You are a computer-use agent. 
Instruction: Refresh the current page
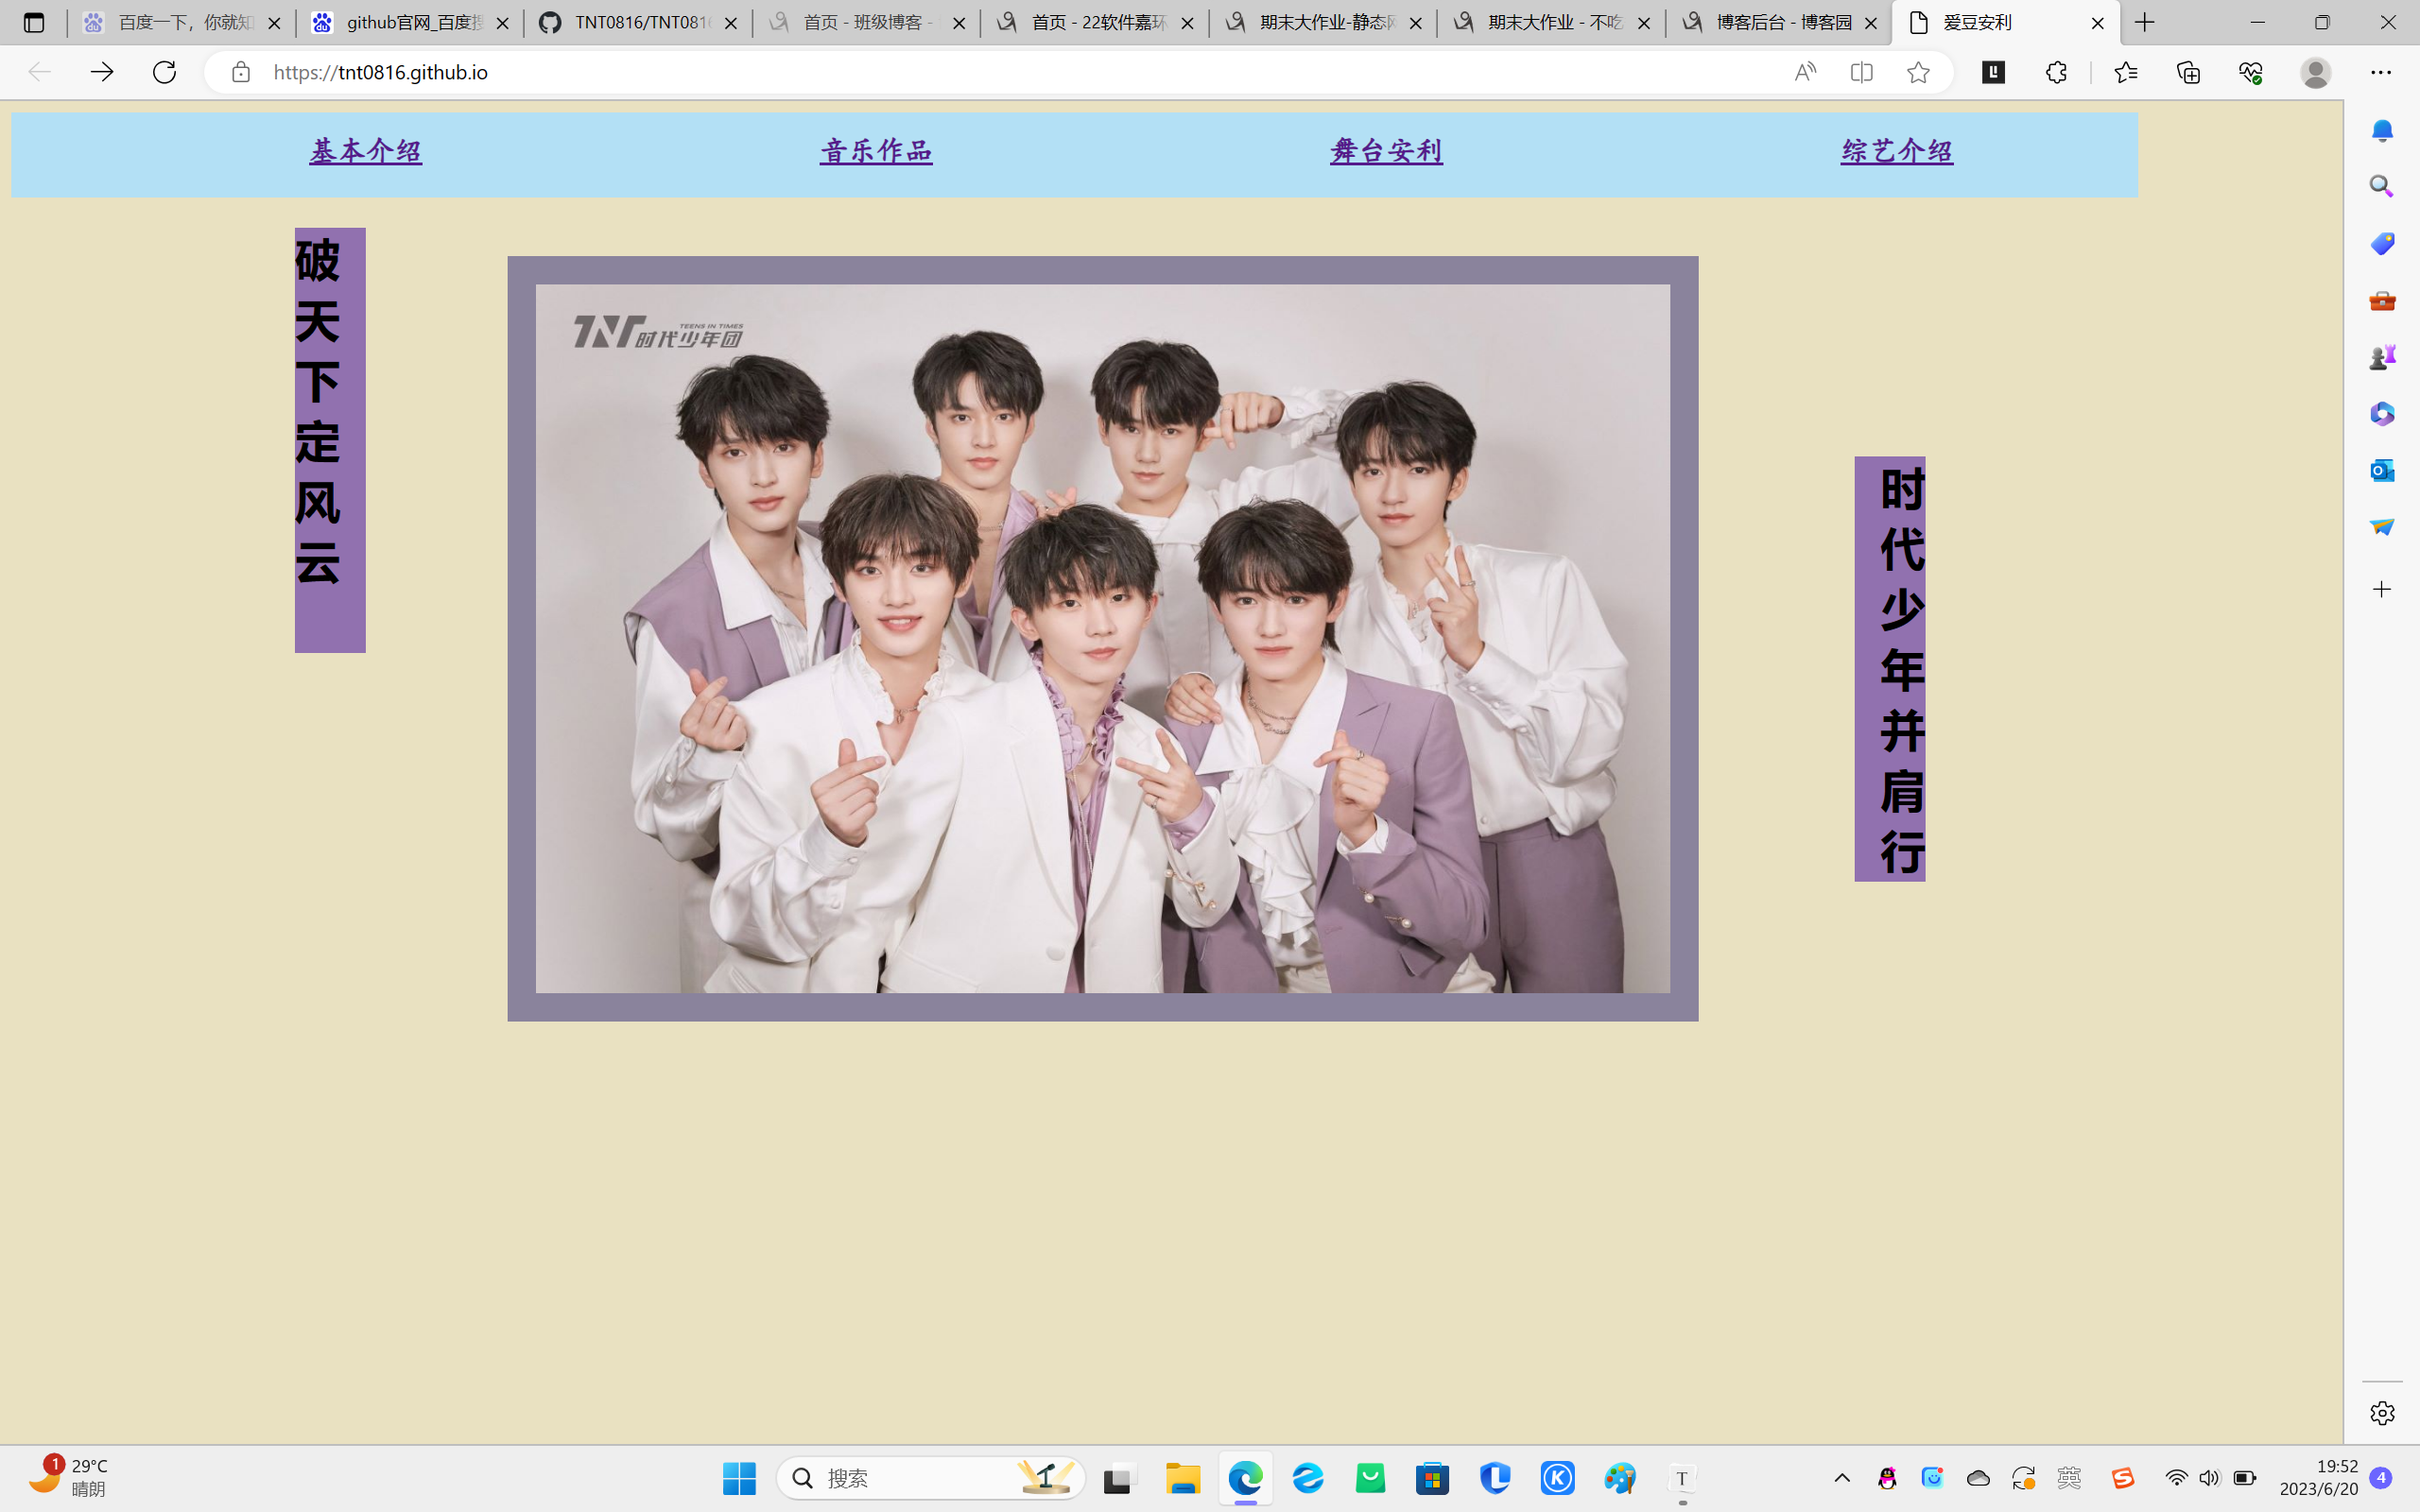coord(164,72)
